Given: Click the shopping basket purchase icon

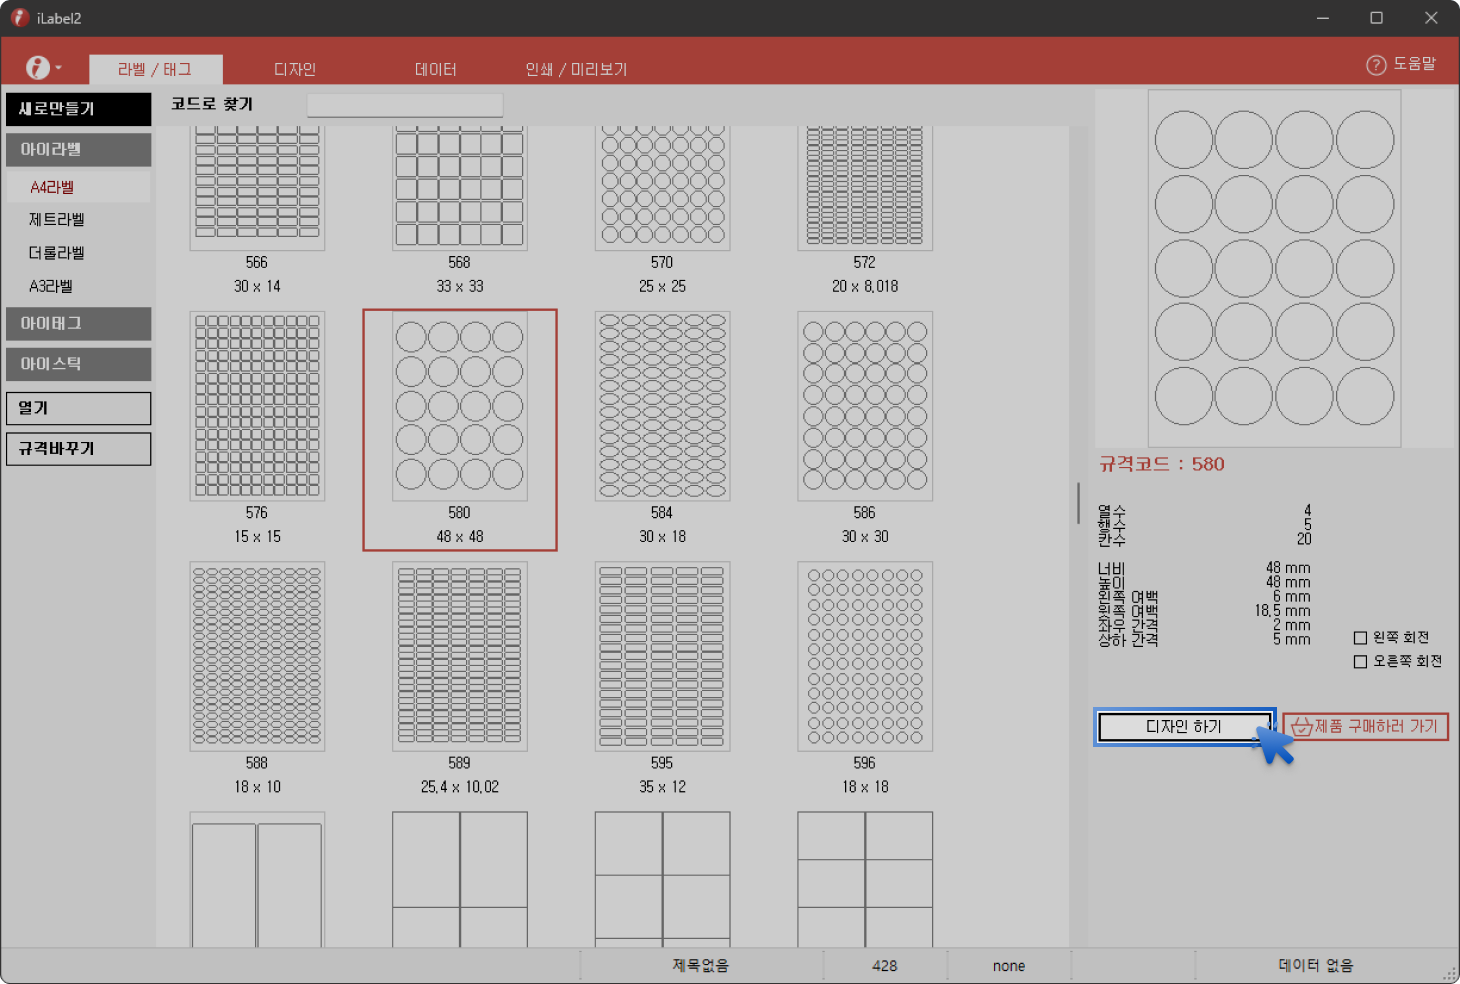Looking at the screenshot, I should 1301,727.
